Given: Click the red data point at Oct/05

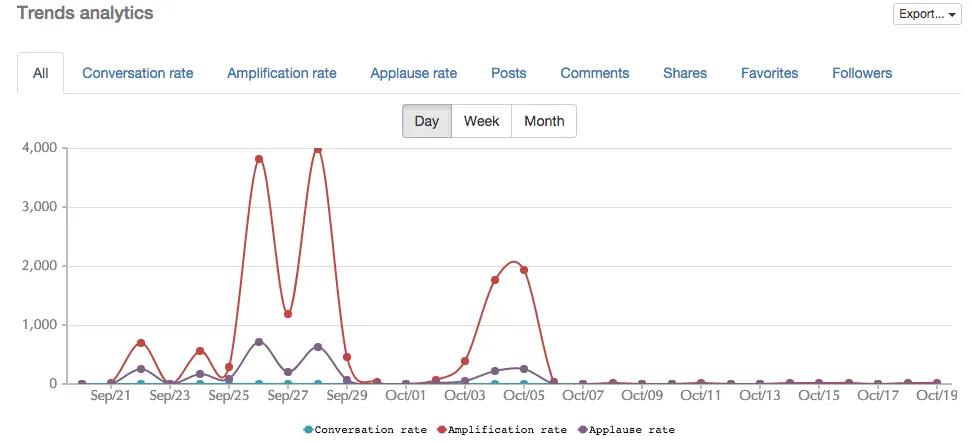Looking at the screenshot, I should [524, 270].
